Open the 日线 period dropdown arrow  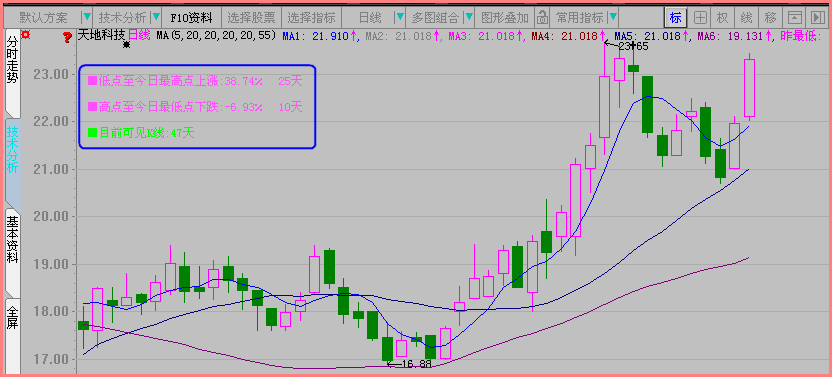point(401,18)
